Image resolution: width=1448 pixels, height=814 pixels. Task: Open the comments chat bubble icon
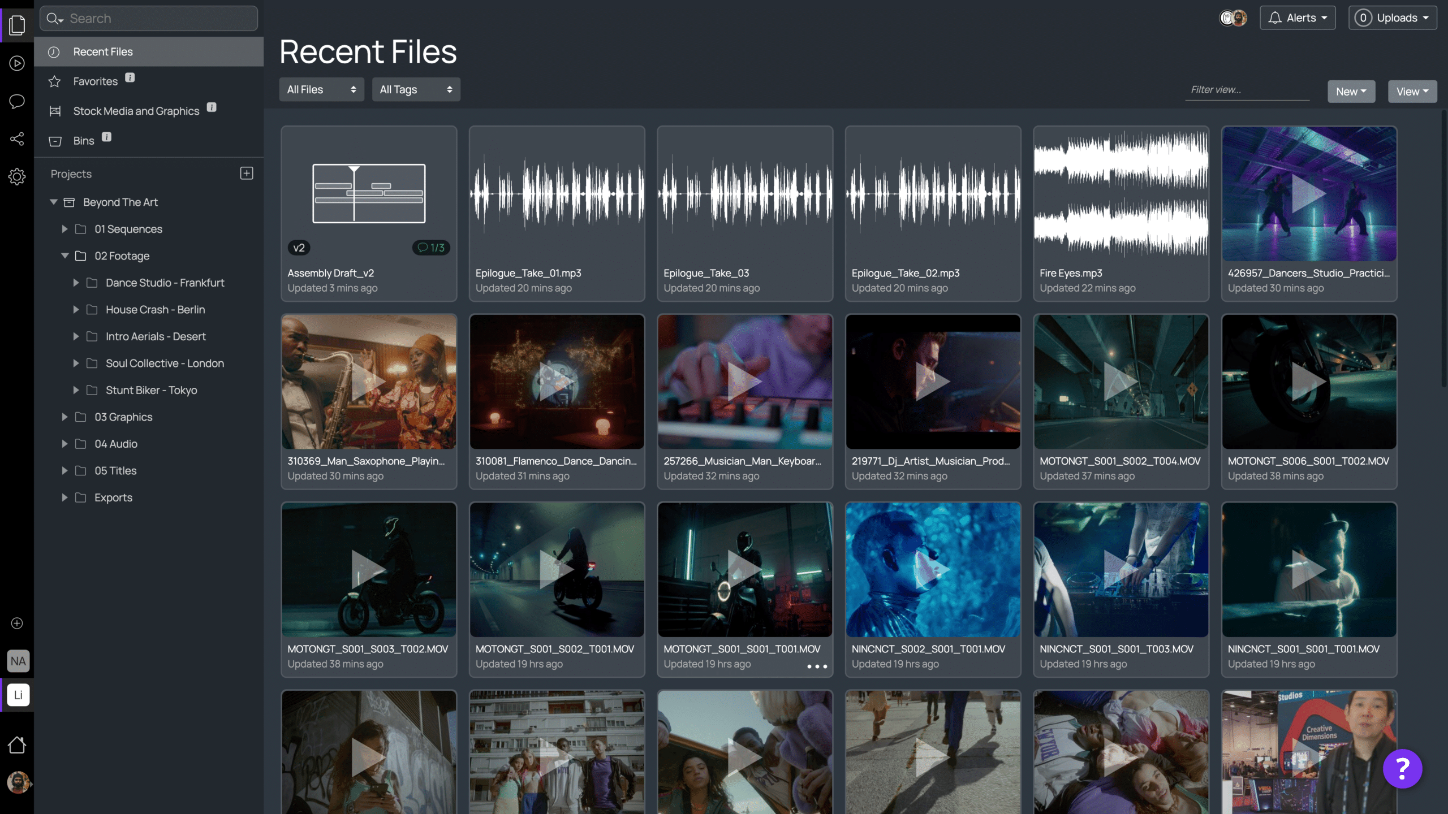[17, 101]
